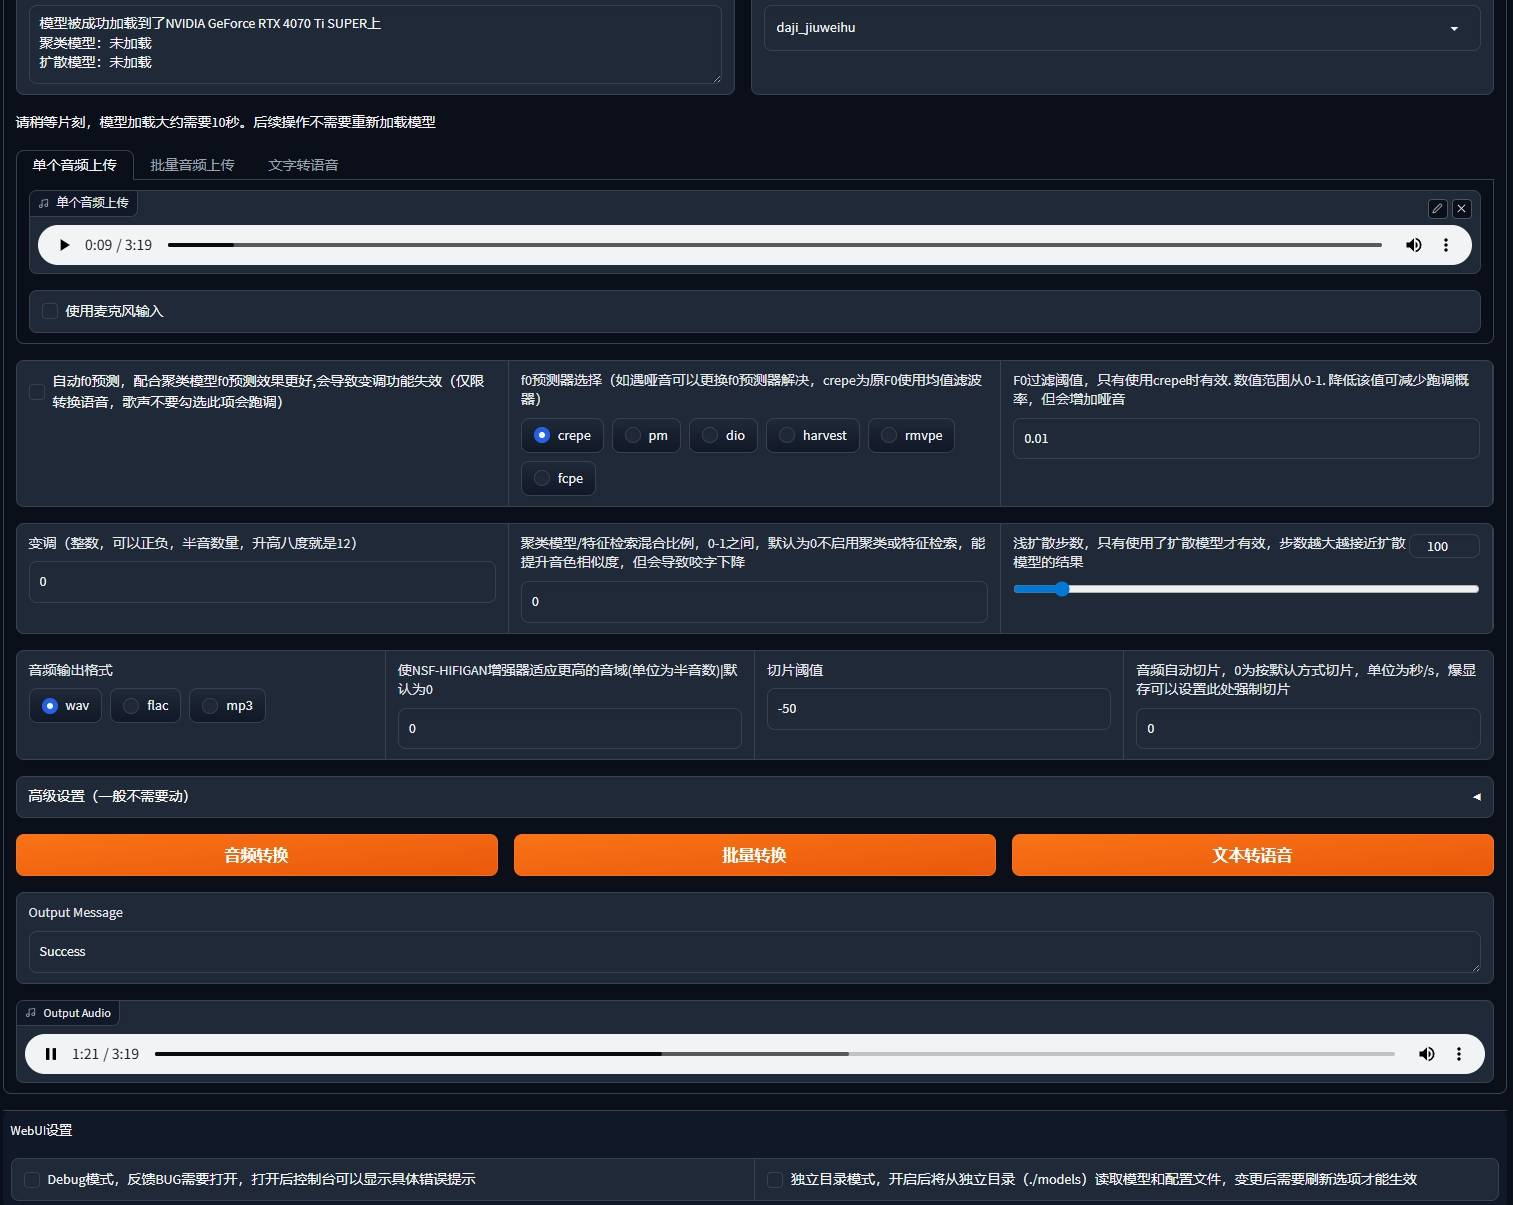The image size is (1513, 1205).
Task: Choose wav audio output format
Action: (x=65, y=706)
